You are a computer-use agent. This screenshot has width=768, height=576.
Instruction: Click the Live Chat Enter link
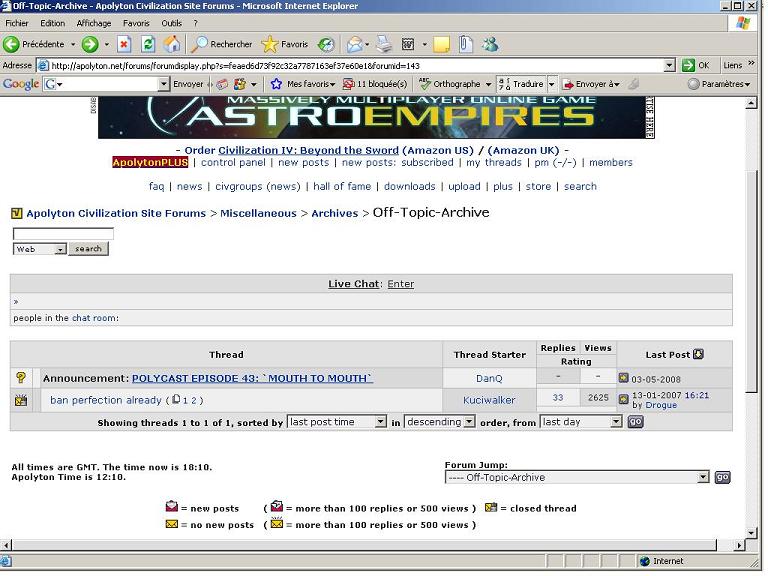coord(400,284)
